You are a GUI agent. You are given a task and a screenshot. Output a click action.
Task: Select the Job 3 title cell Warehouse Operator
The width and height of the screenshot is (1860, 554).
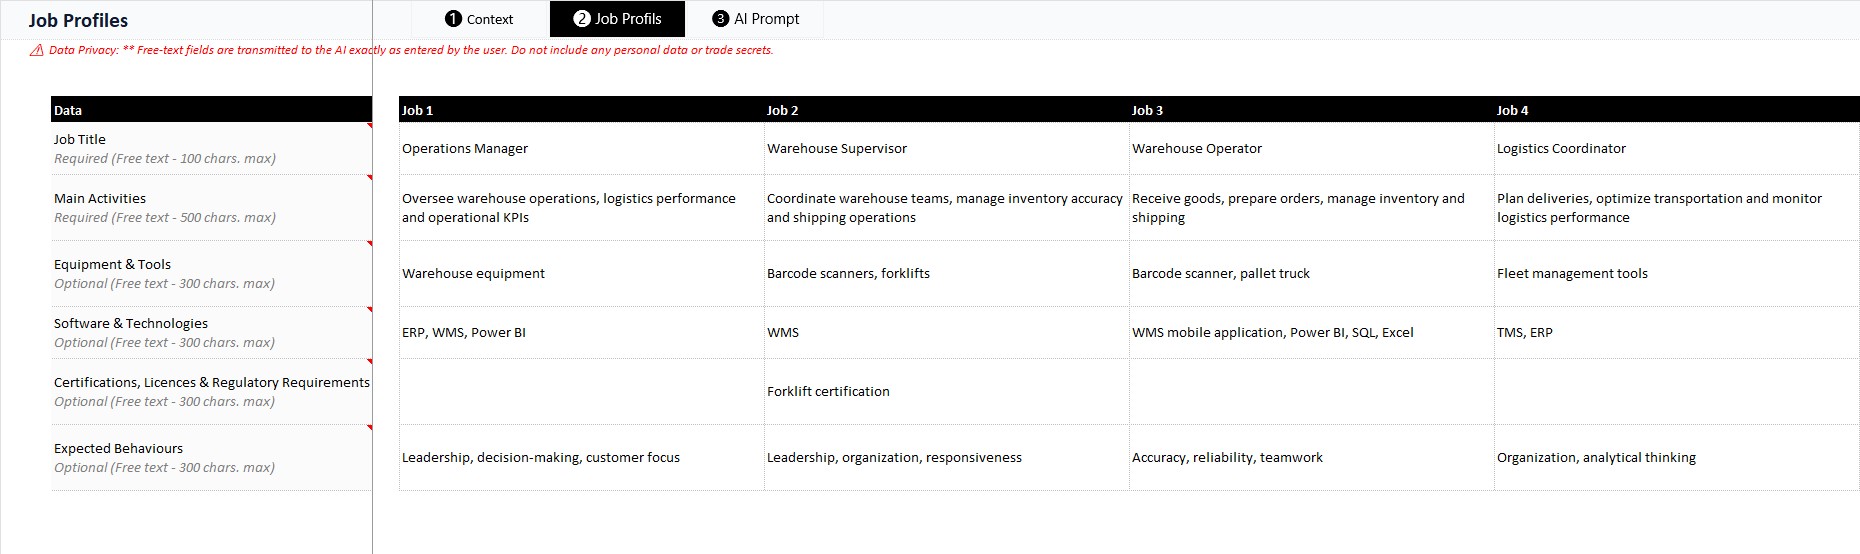[1311, 148]
